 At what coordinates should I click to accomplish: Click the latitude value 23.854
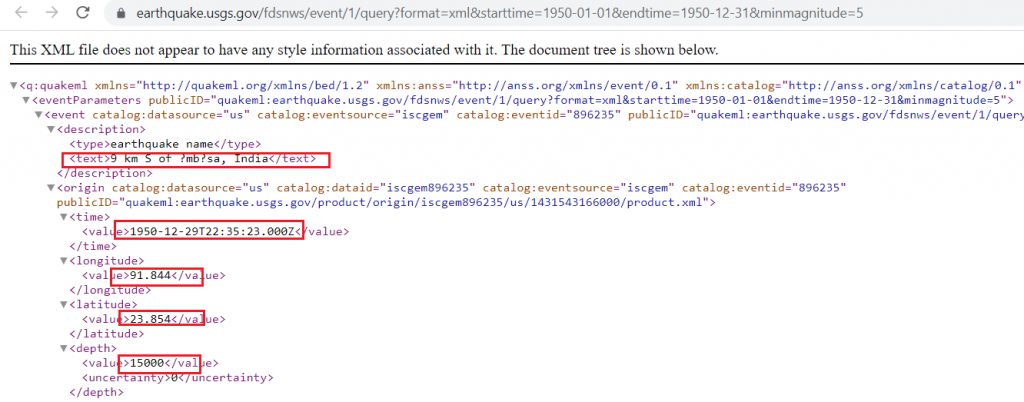click(150, 319)
